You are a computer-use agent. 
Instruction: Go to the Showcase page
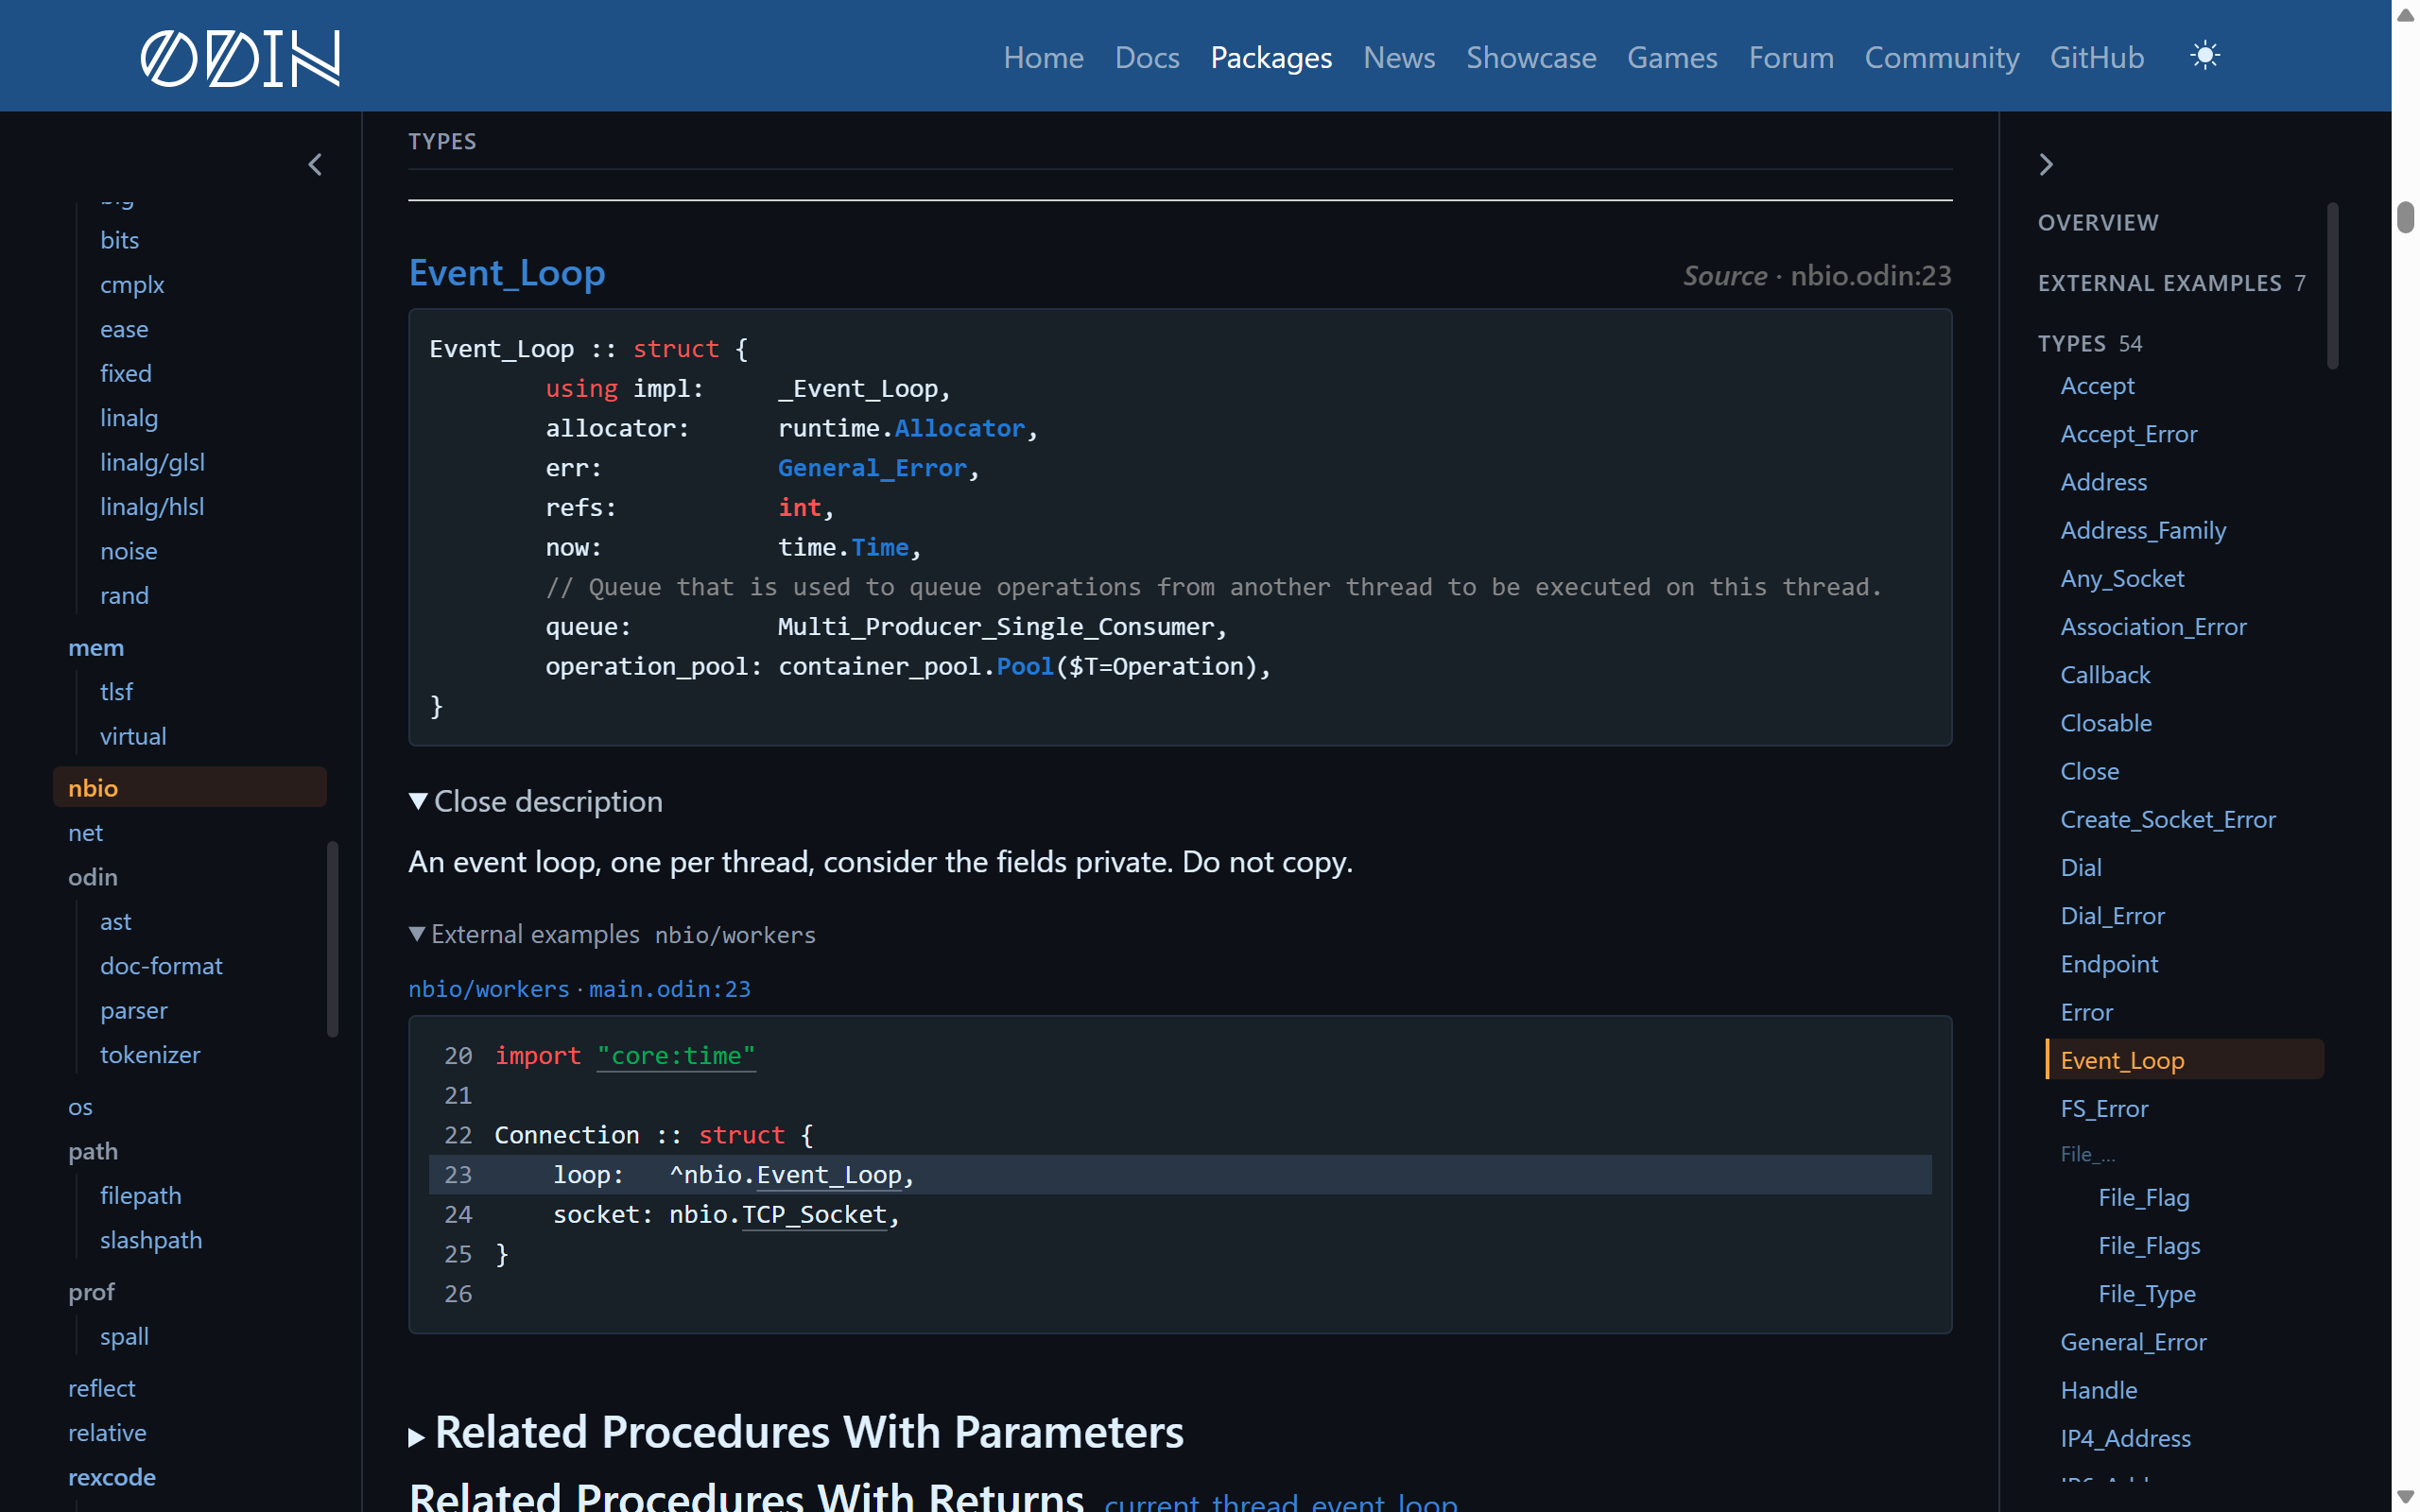coord(1531,57)
